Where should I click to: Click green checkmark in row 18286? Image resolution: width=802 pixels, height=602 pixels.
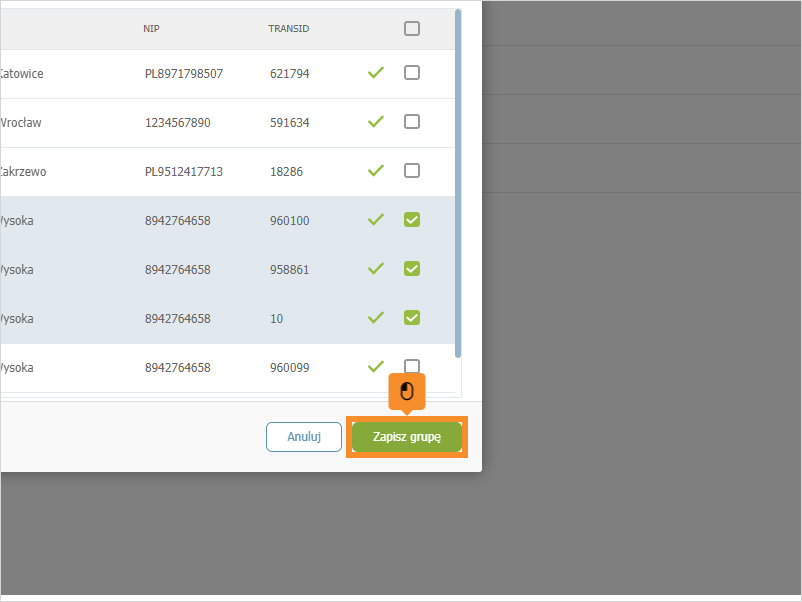pyautogui.click(x=376, y=170)
